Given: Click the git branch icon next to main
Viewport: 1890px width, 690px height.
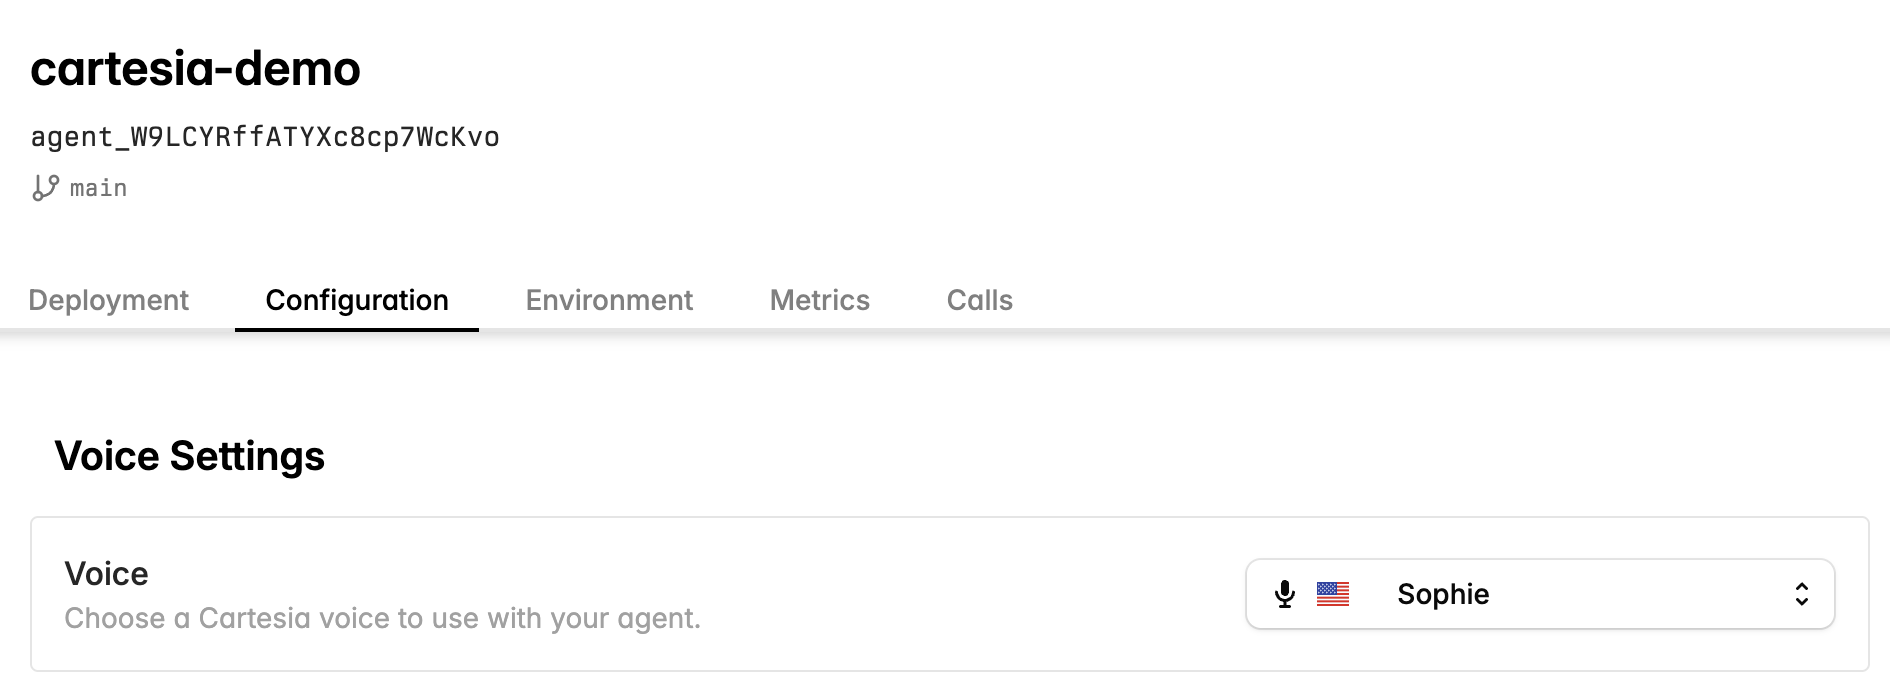Looking at the screenshot, I should tap(44, 187).
